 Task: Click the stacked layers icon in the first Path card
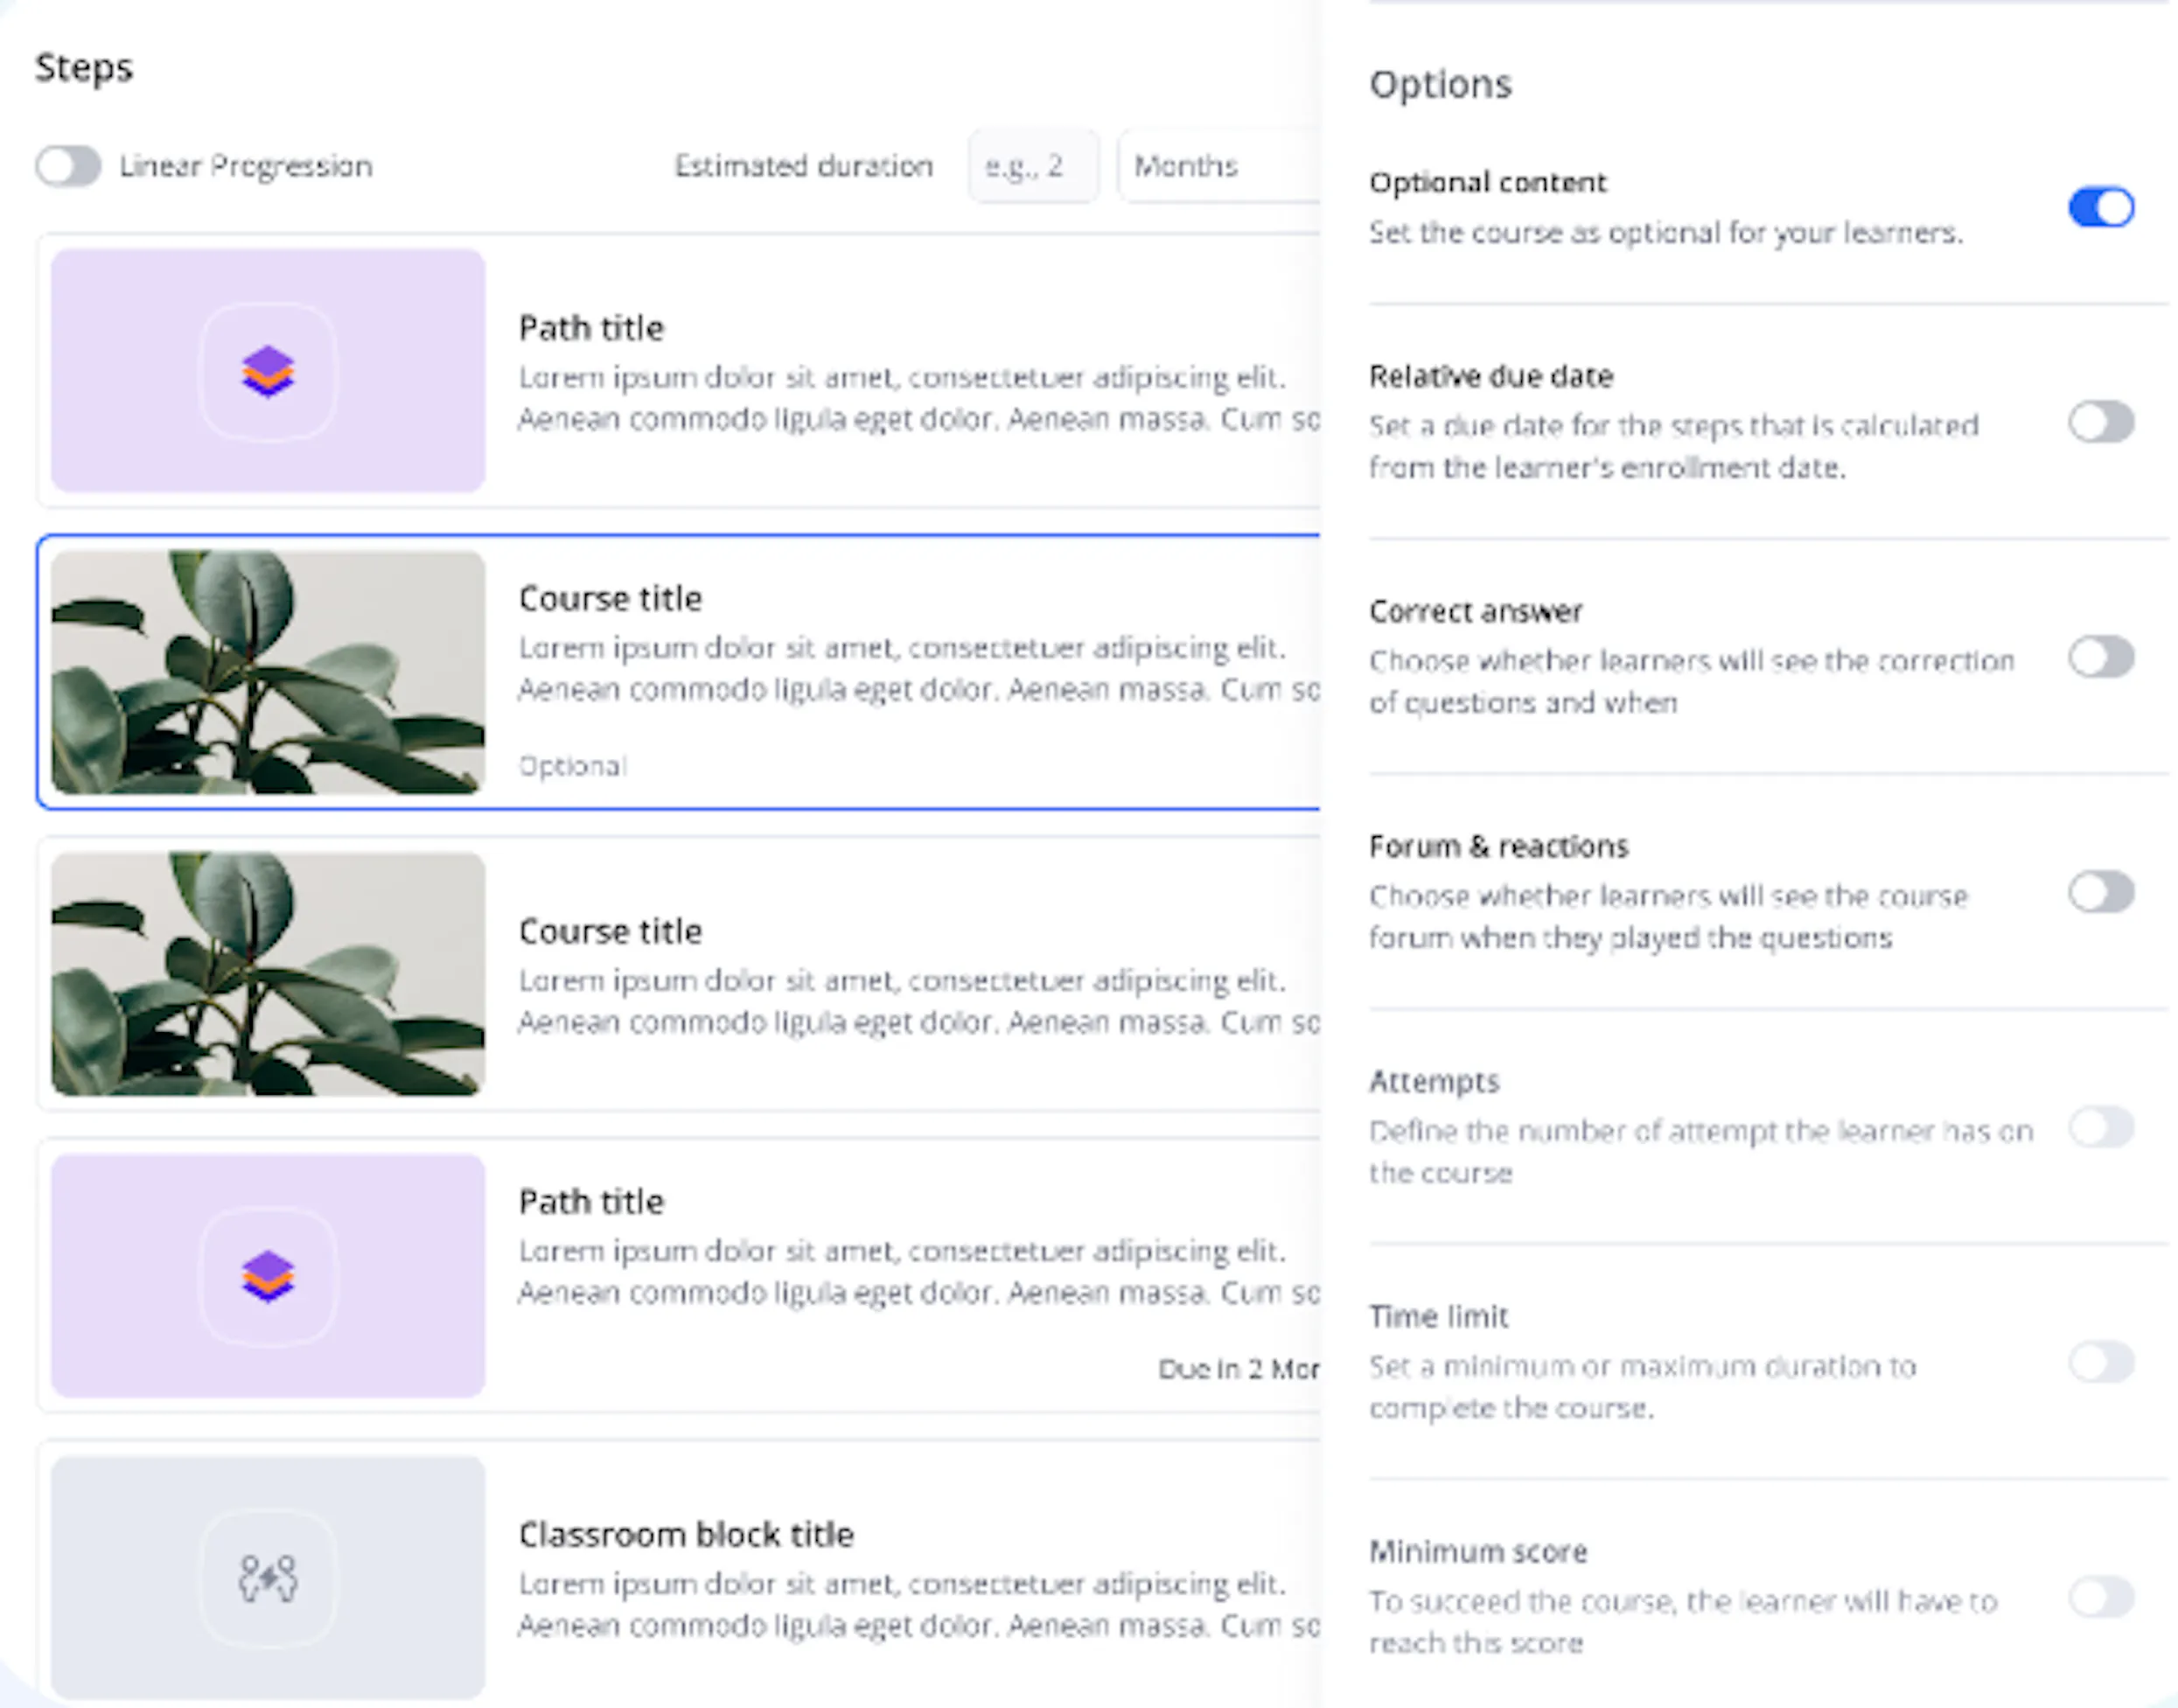tap(268, 371)
